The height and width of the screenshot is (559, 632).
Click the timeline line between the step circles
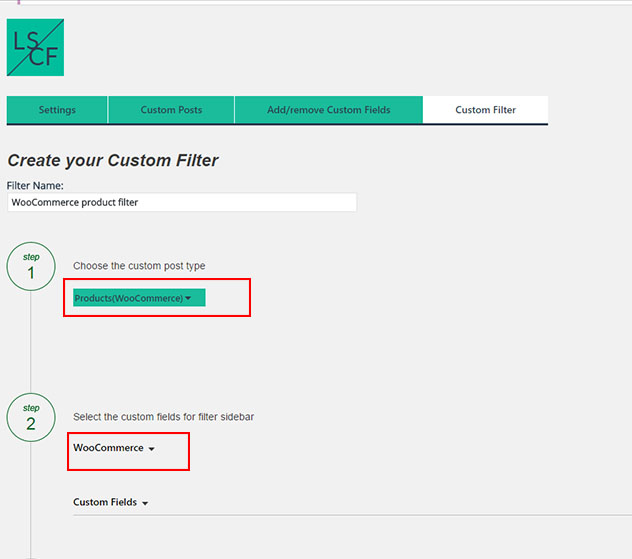pyautogui.click(x=31, y=342)
